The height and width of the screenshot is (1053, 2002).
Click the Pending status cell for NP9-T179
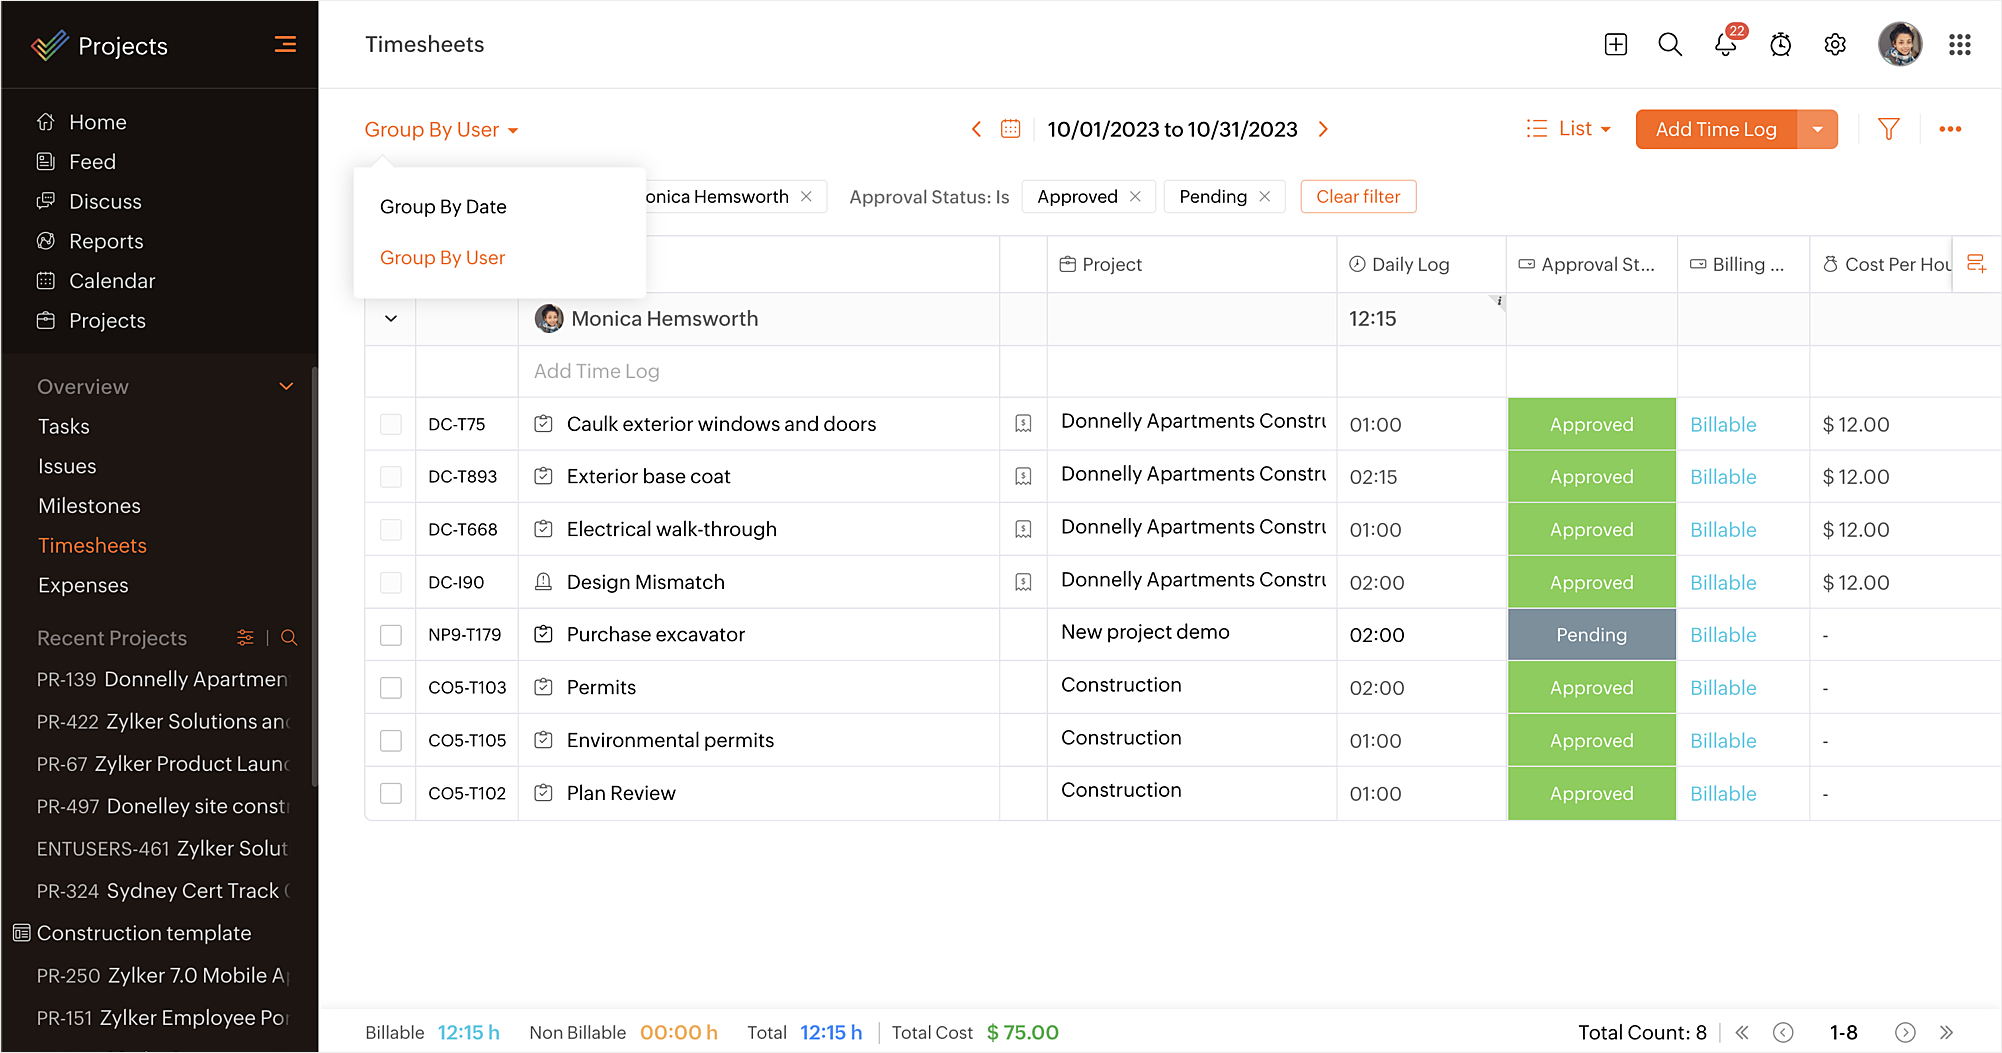pyautogui.click(x=1591, y=635)
